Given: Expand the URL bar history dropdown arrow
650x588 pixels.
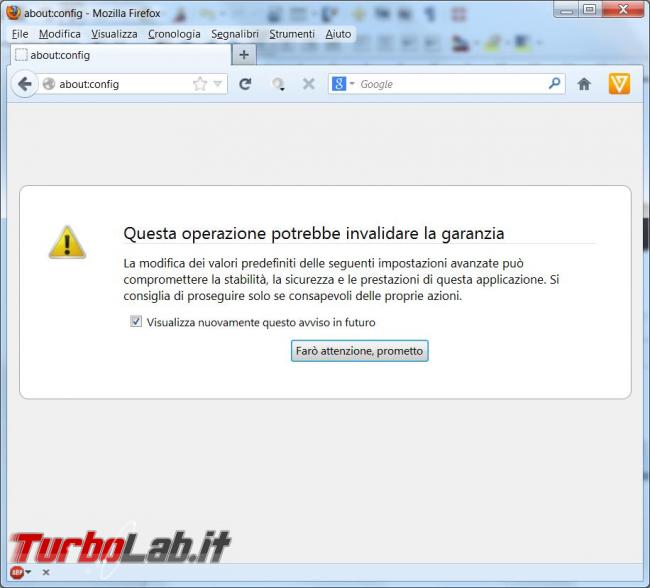Looking at the screenshot, I should (219, 84).
